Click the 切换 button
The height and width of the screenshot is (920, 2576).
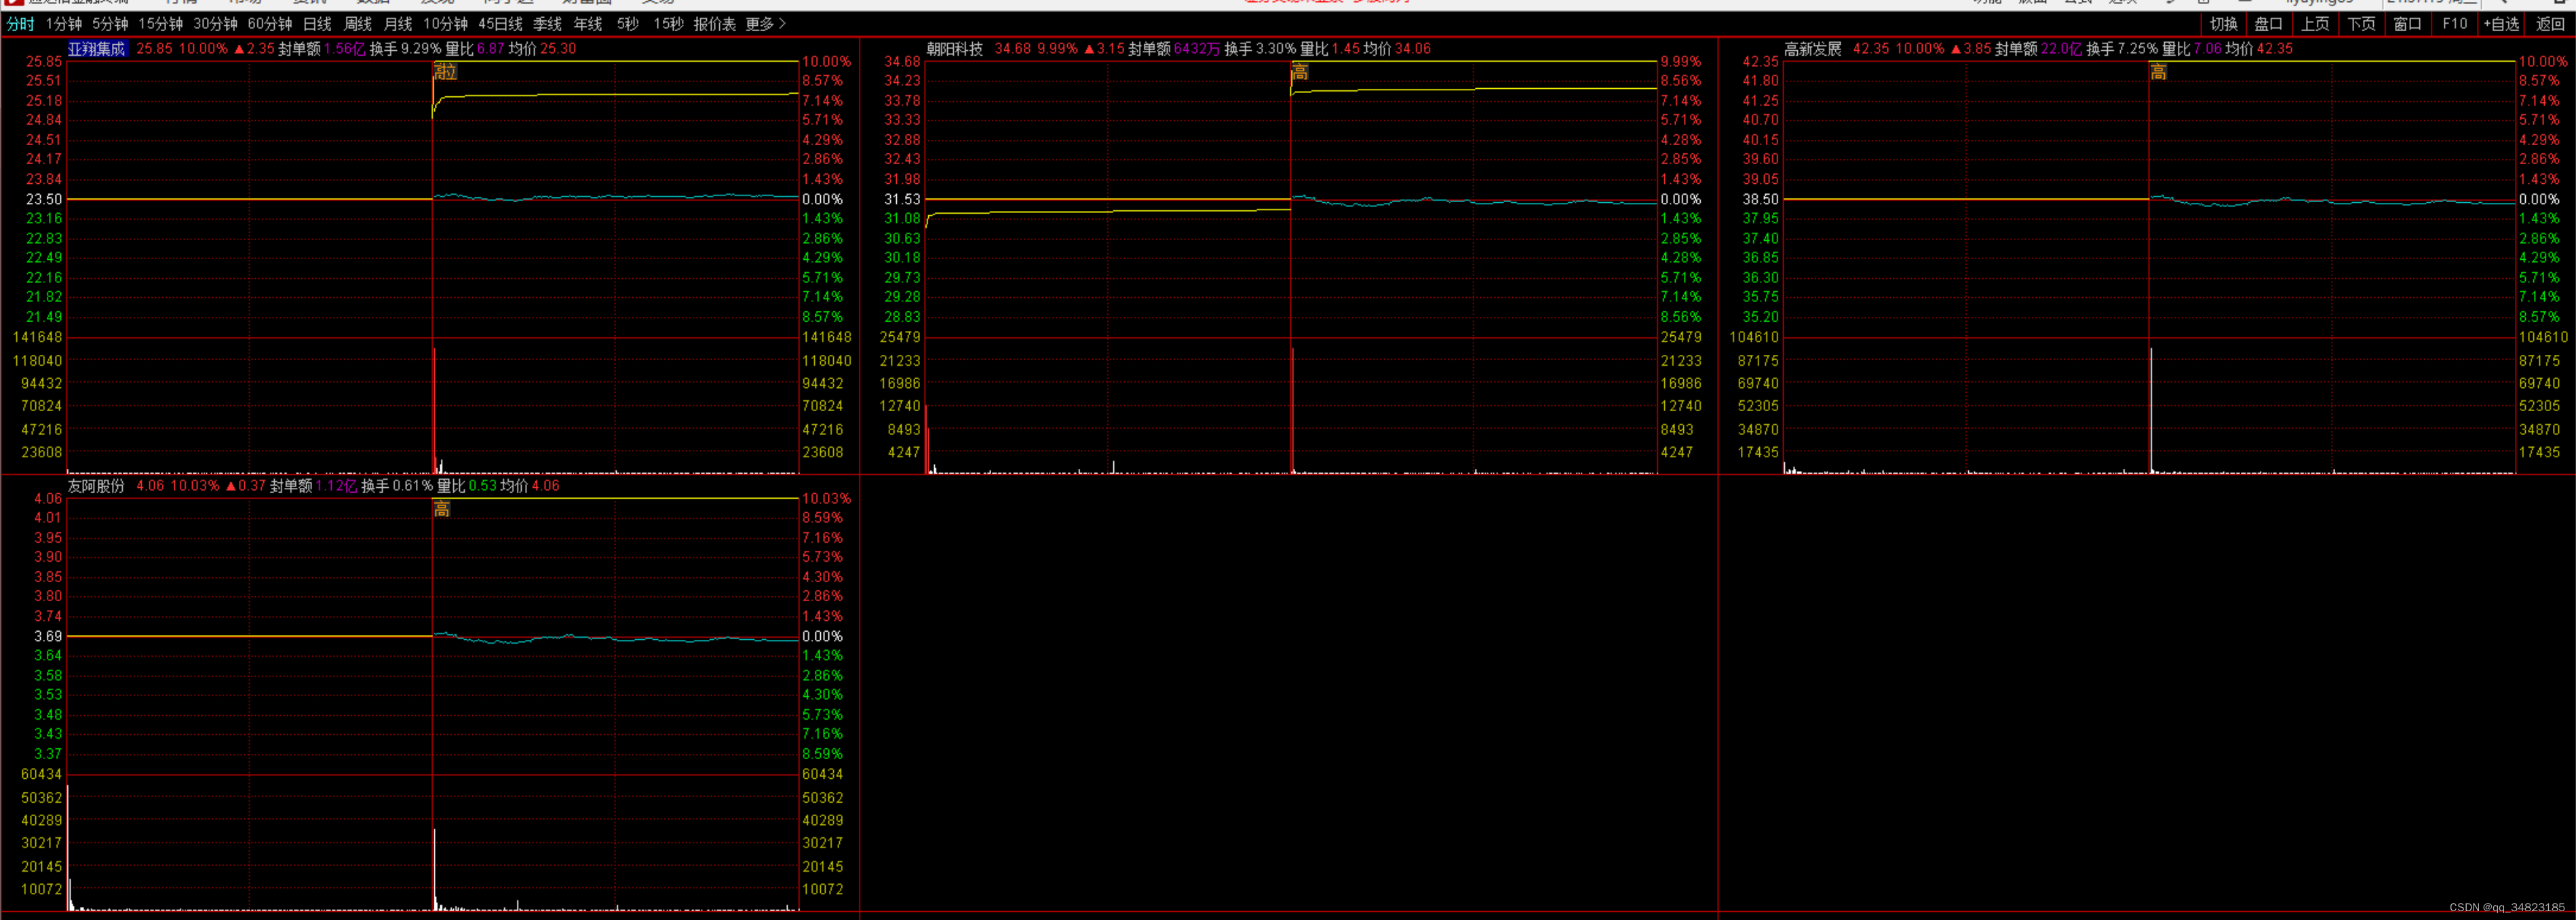[2223, 24]
